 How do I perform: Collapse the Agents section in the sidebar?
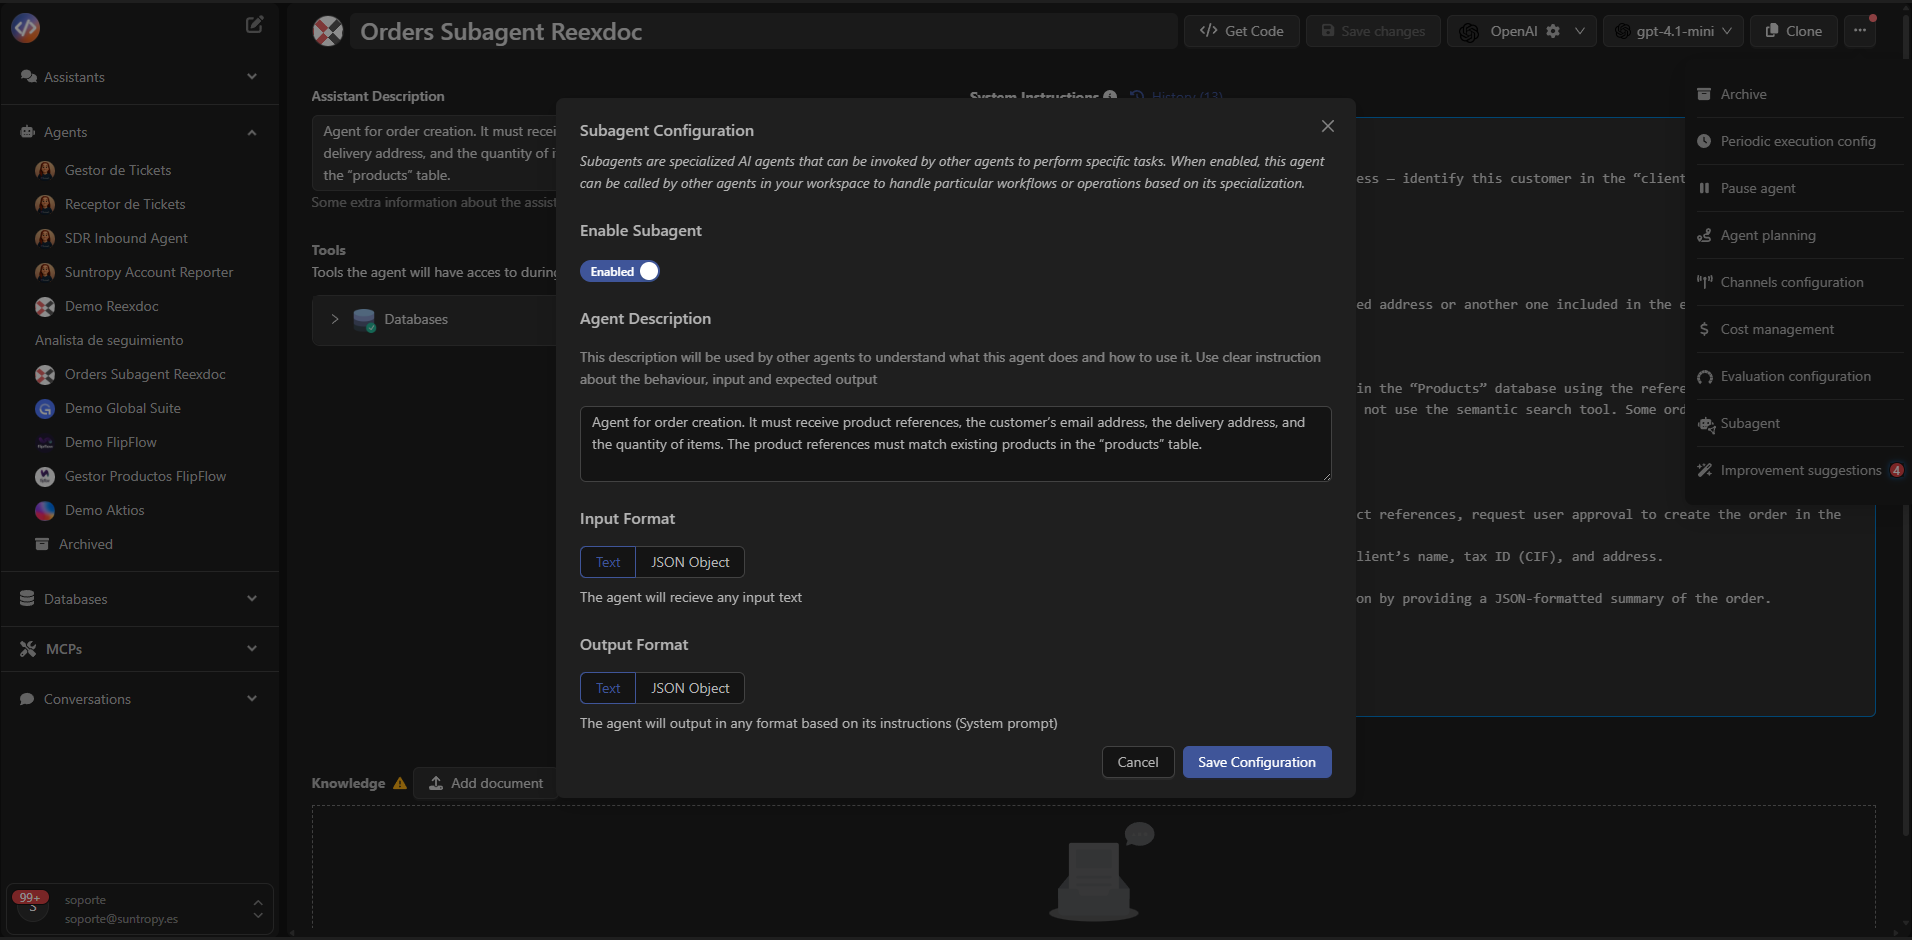click(x=251, y=132)
